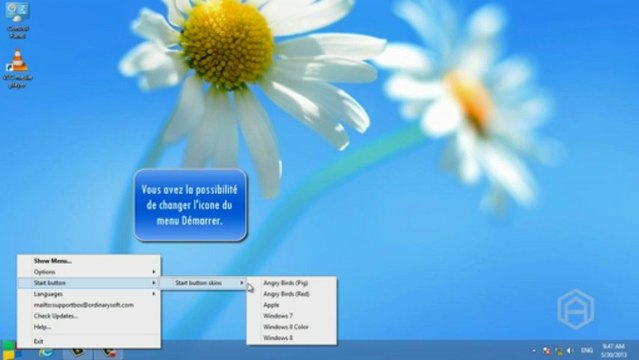Image resolution: width=639 pixels, height=360 pixels.
Task: Click the speaker volume tray icon
Action: [570, 351]
